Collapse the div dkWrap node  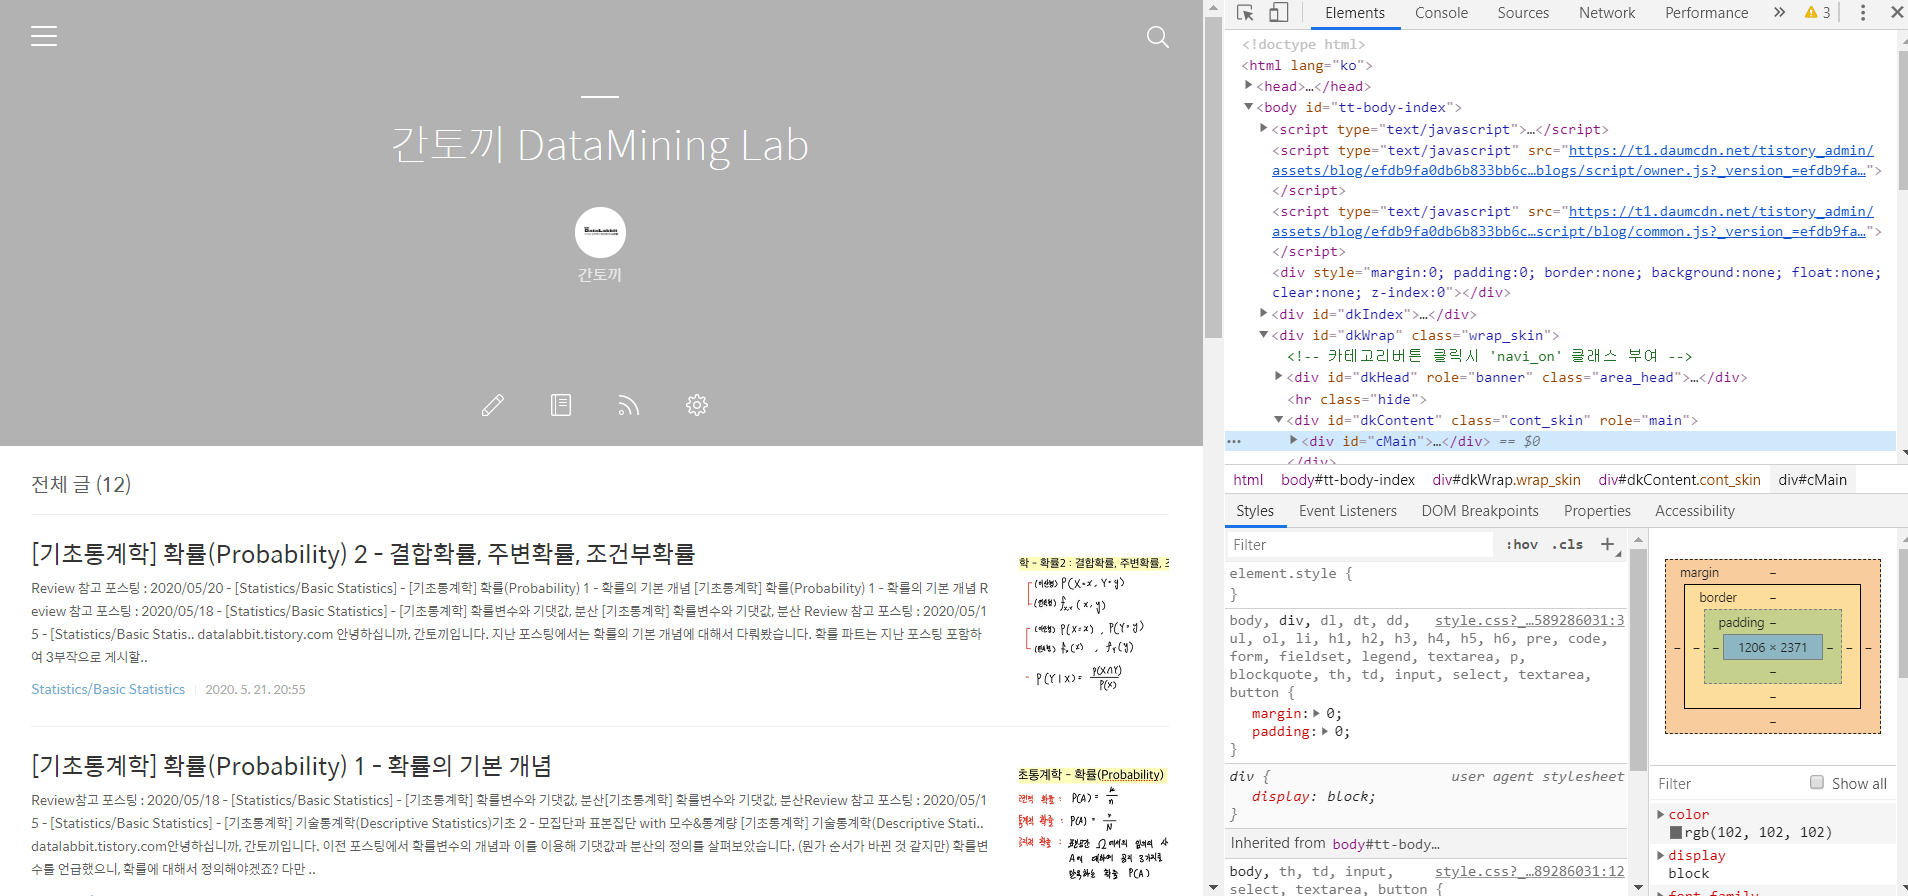pos(1264,335)
